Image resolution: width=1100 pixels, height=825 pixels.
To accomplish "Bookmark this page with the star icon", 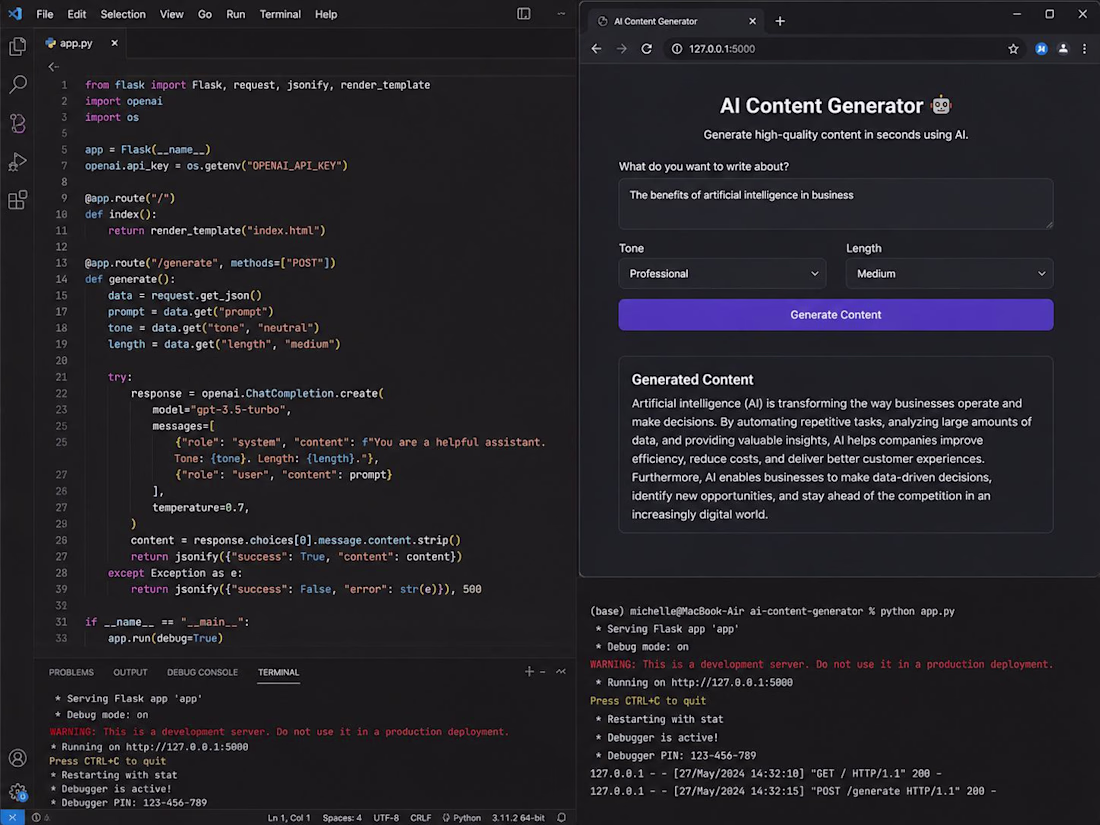I will point(1013,49).
